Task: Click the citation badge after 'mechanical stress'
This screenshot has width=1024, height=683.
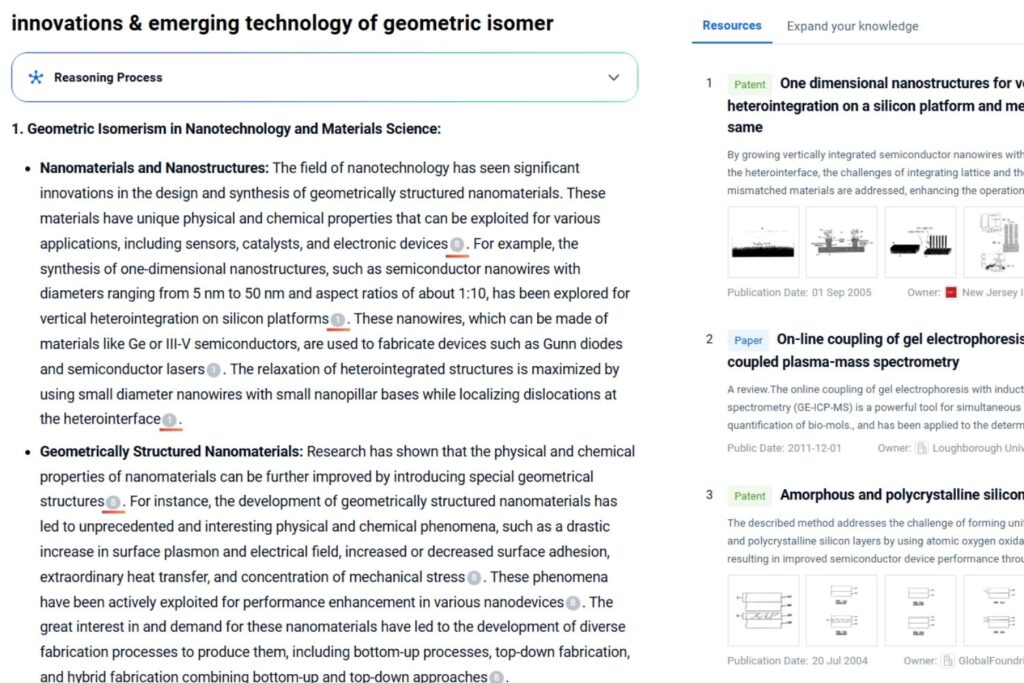Action: click(474, 578)
